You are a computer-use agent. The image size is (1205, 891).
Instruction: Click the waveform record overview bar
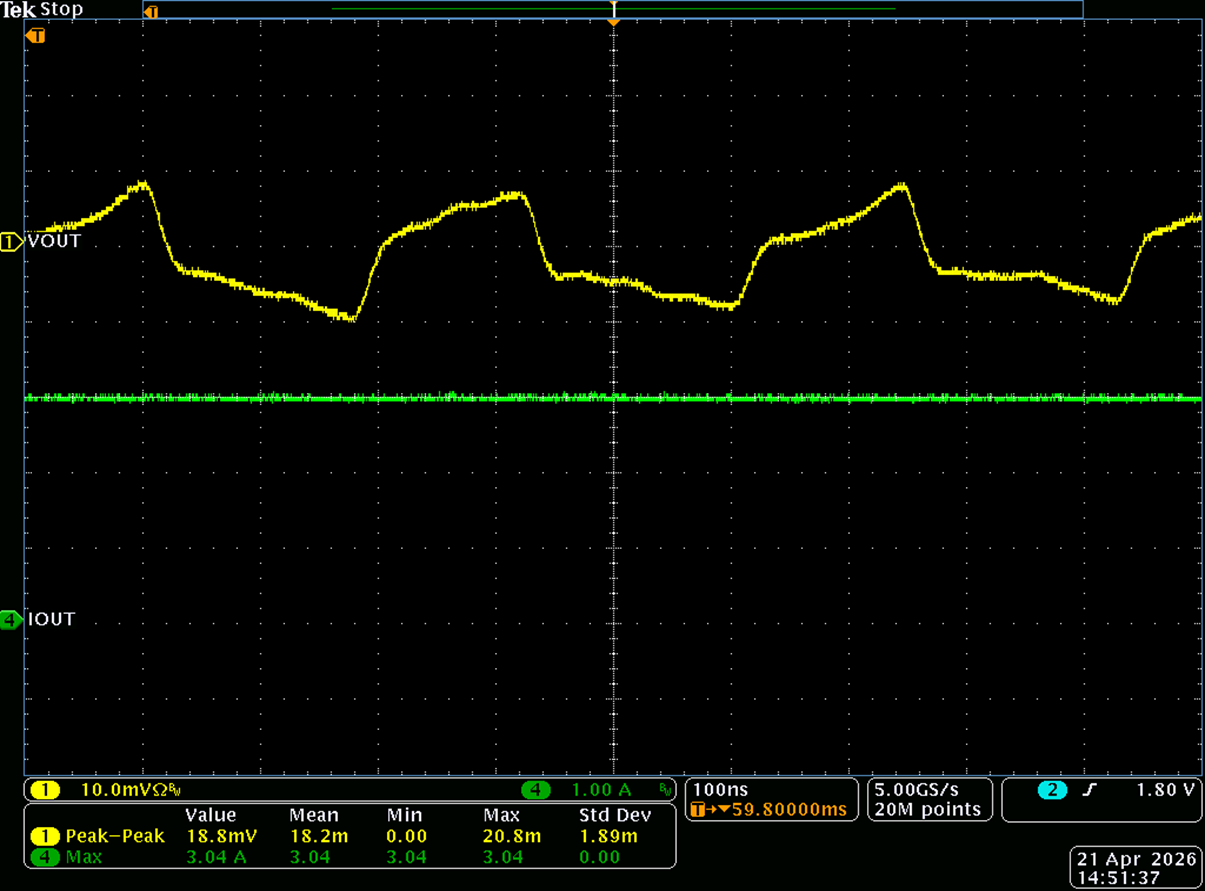(612, 9)
